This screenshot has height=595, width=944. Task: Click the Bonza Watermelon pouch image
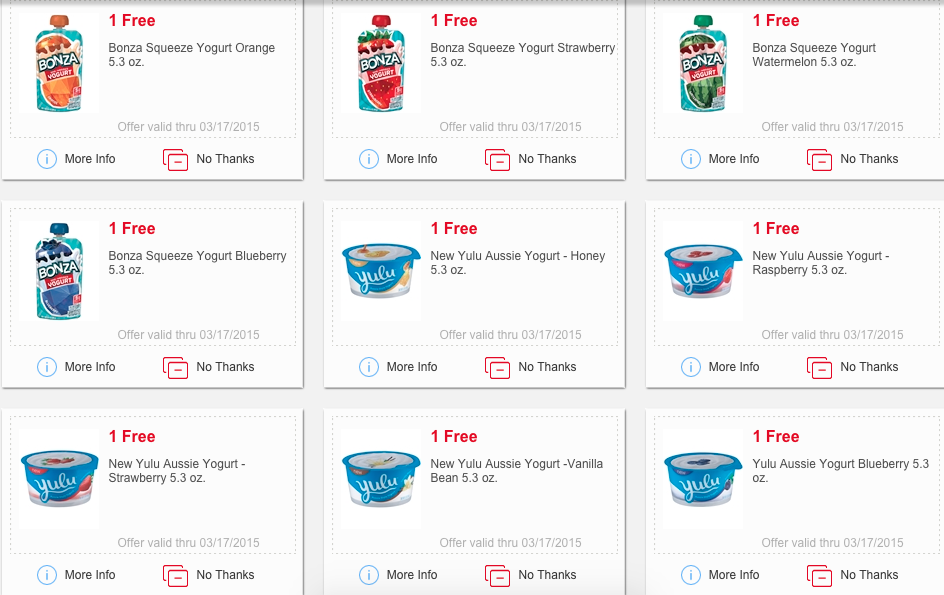pos(703,63)
